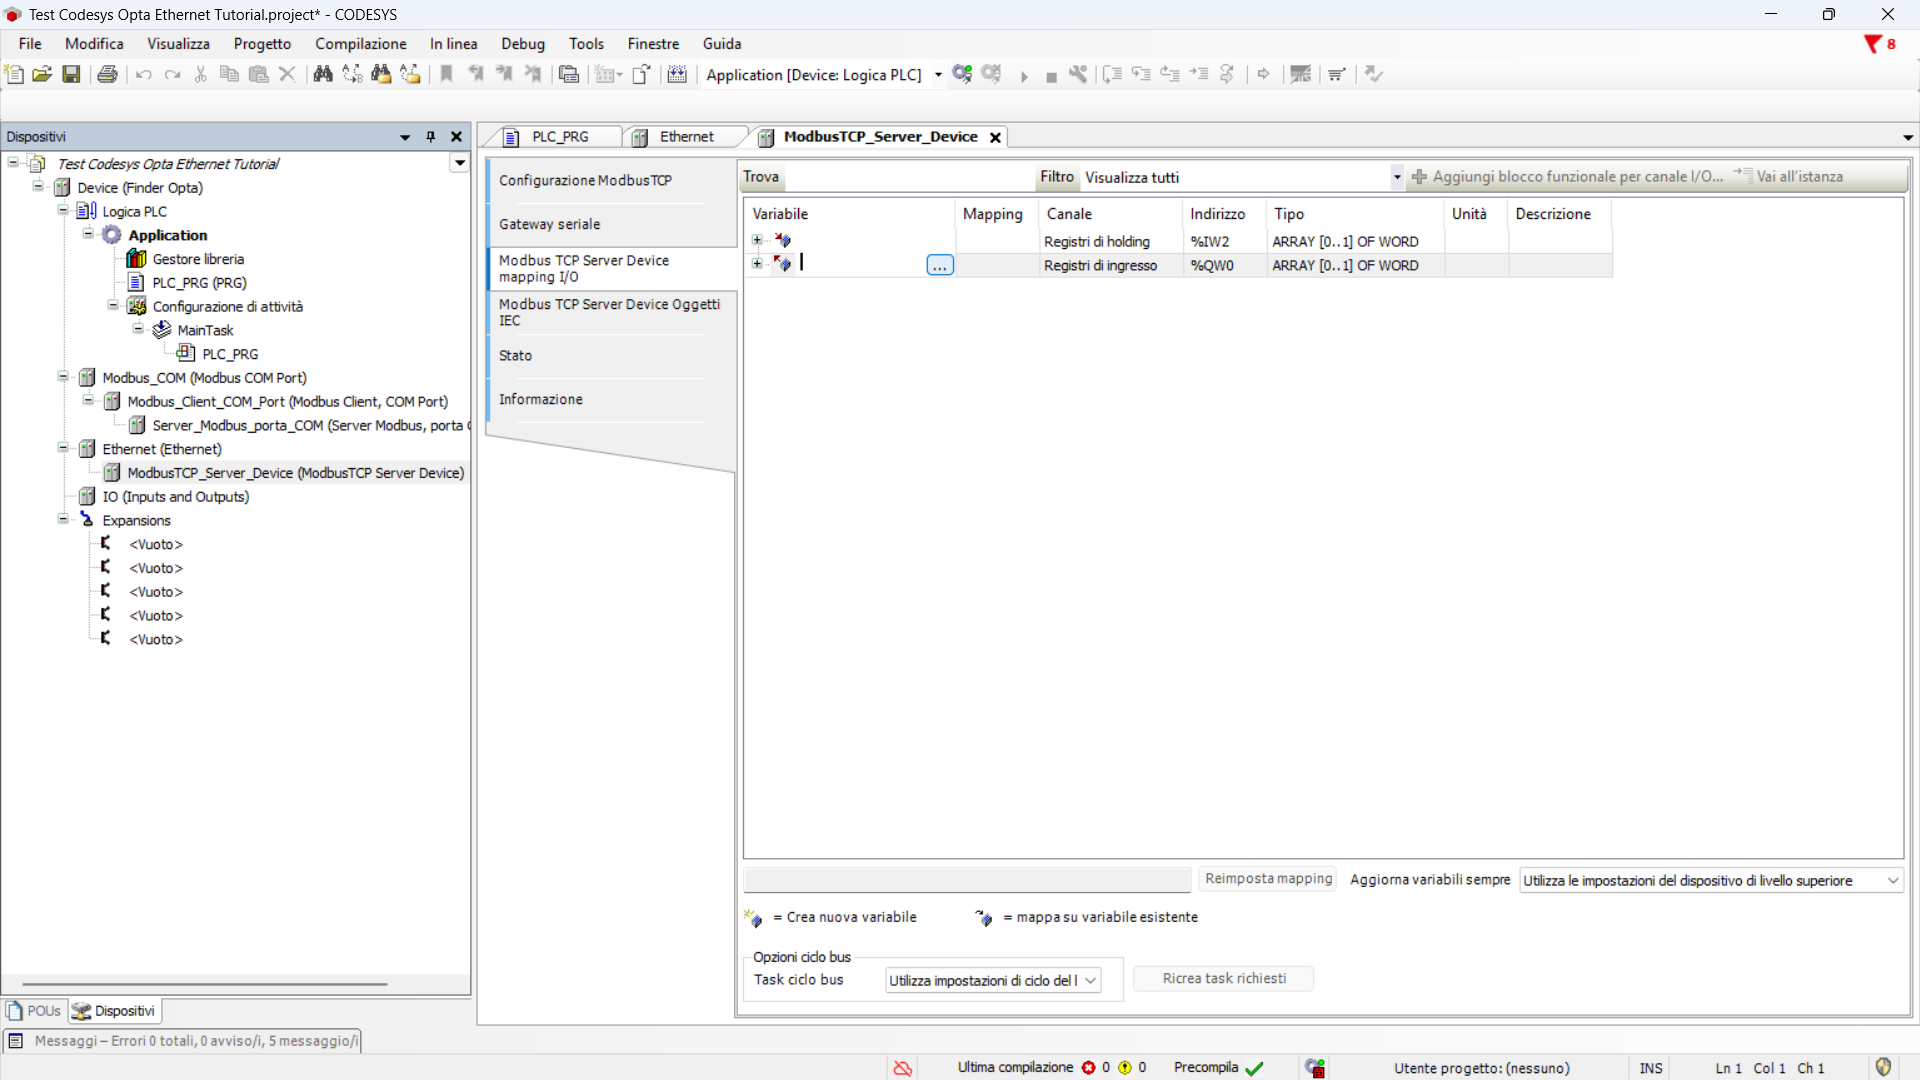The image size is (1920, 1080).
Task: Click the Dispositivi panel horizontal scrollbar
Action: (205, 984)
